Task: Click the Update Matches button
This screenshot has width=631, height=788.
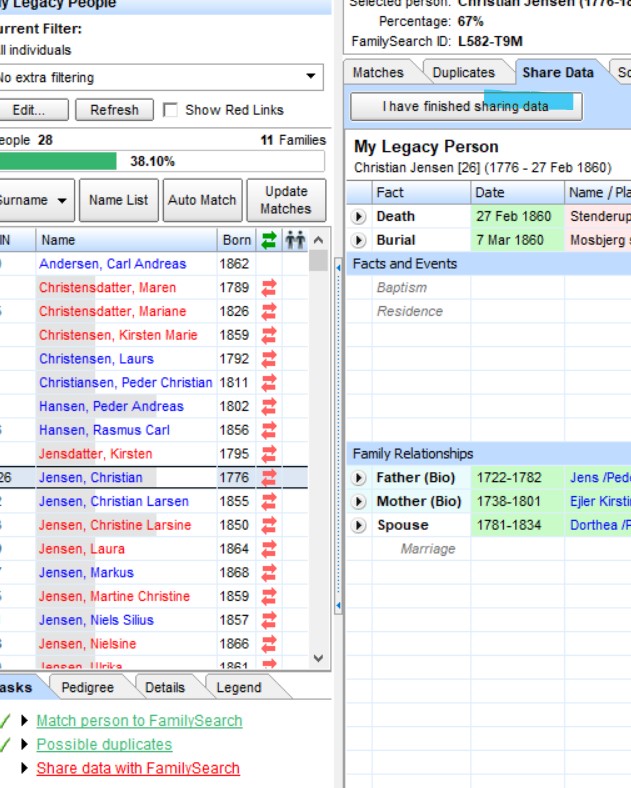Action: 286,200
